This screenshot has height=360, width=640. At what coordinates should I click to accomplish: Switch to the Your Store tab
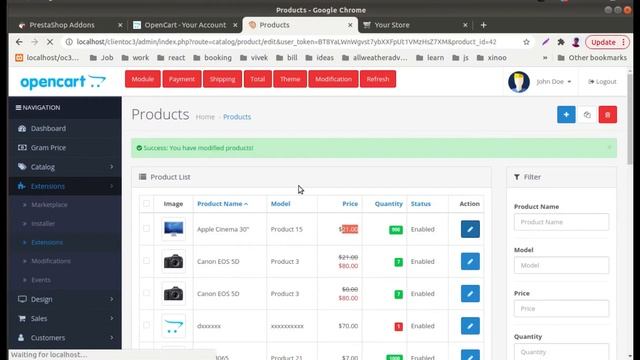coord(391,25)
